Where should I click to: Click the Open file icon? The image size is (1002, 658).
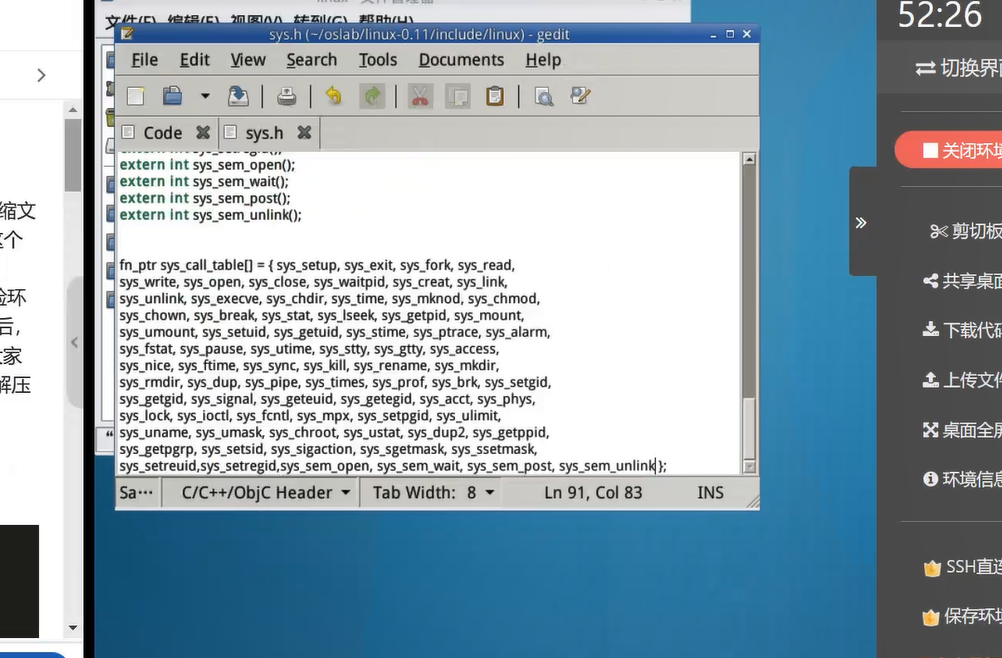click(x=173, y=96)
